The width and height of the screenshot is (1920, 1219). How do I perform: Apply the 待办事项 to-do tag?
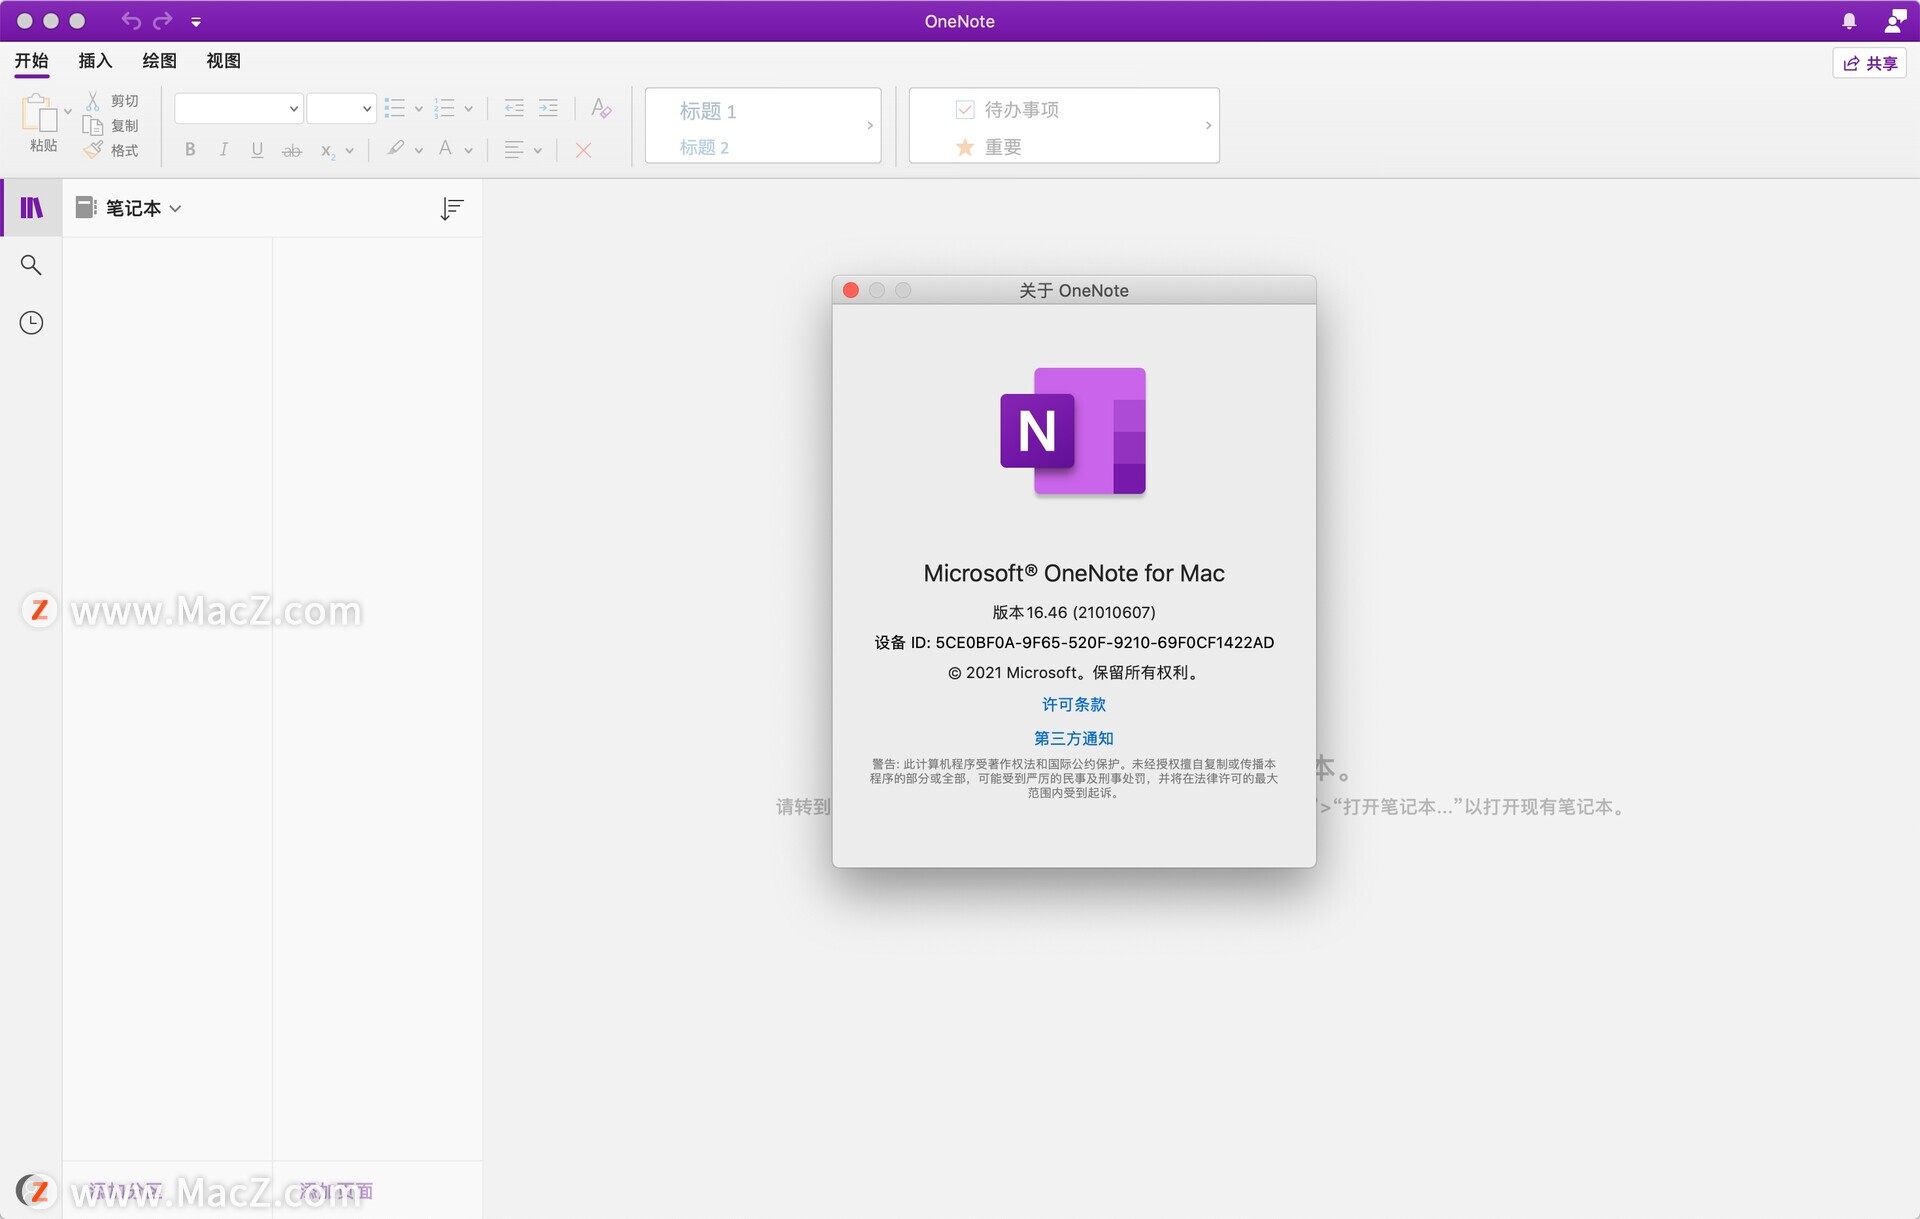pyautogui.click(x=1008, y=110)
